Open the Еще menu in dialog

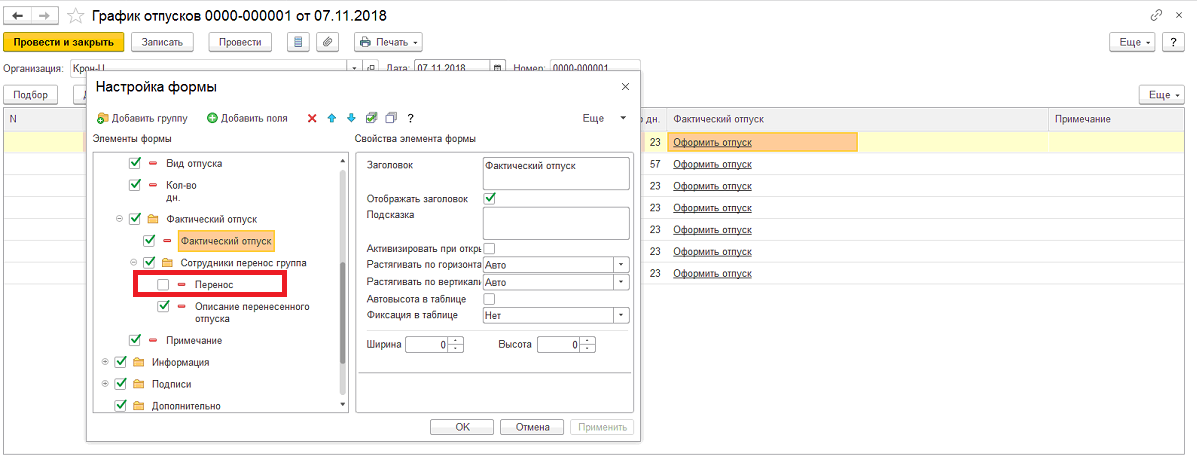tap(605, 118)
